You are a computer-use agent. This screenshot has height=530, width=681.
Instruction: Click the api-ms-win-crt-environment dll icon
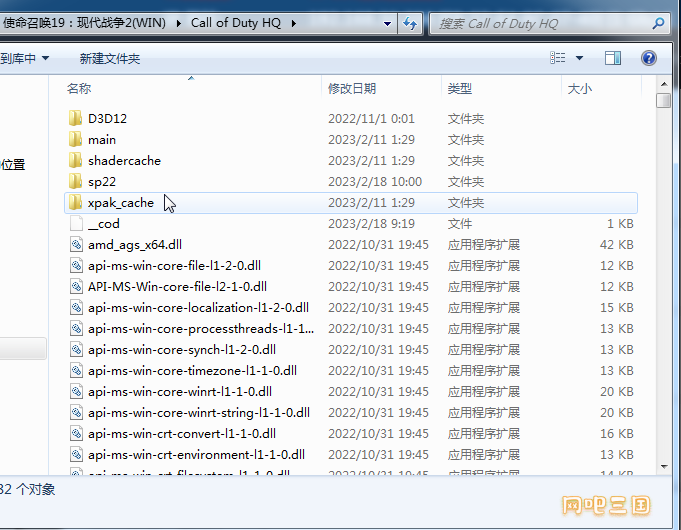(76, 454)
